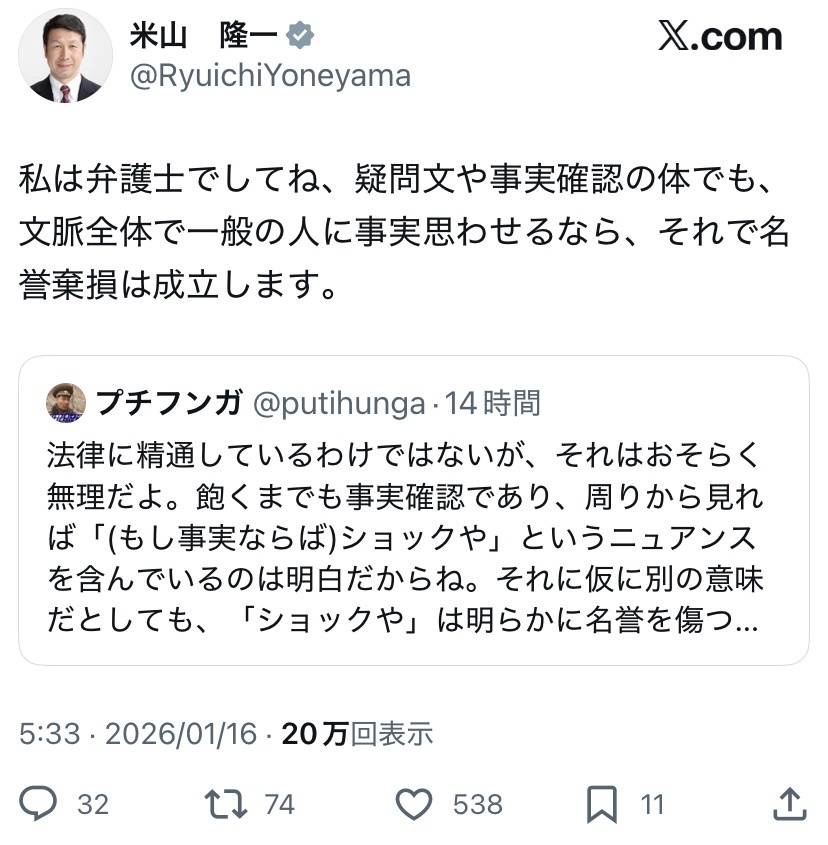Click the X.com logo

[x=720, y=37]
